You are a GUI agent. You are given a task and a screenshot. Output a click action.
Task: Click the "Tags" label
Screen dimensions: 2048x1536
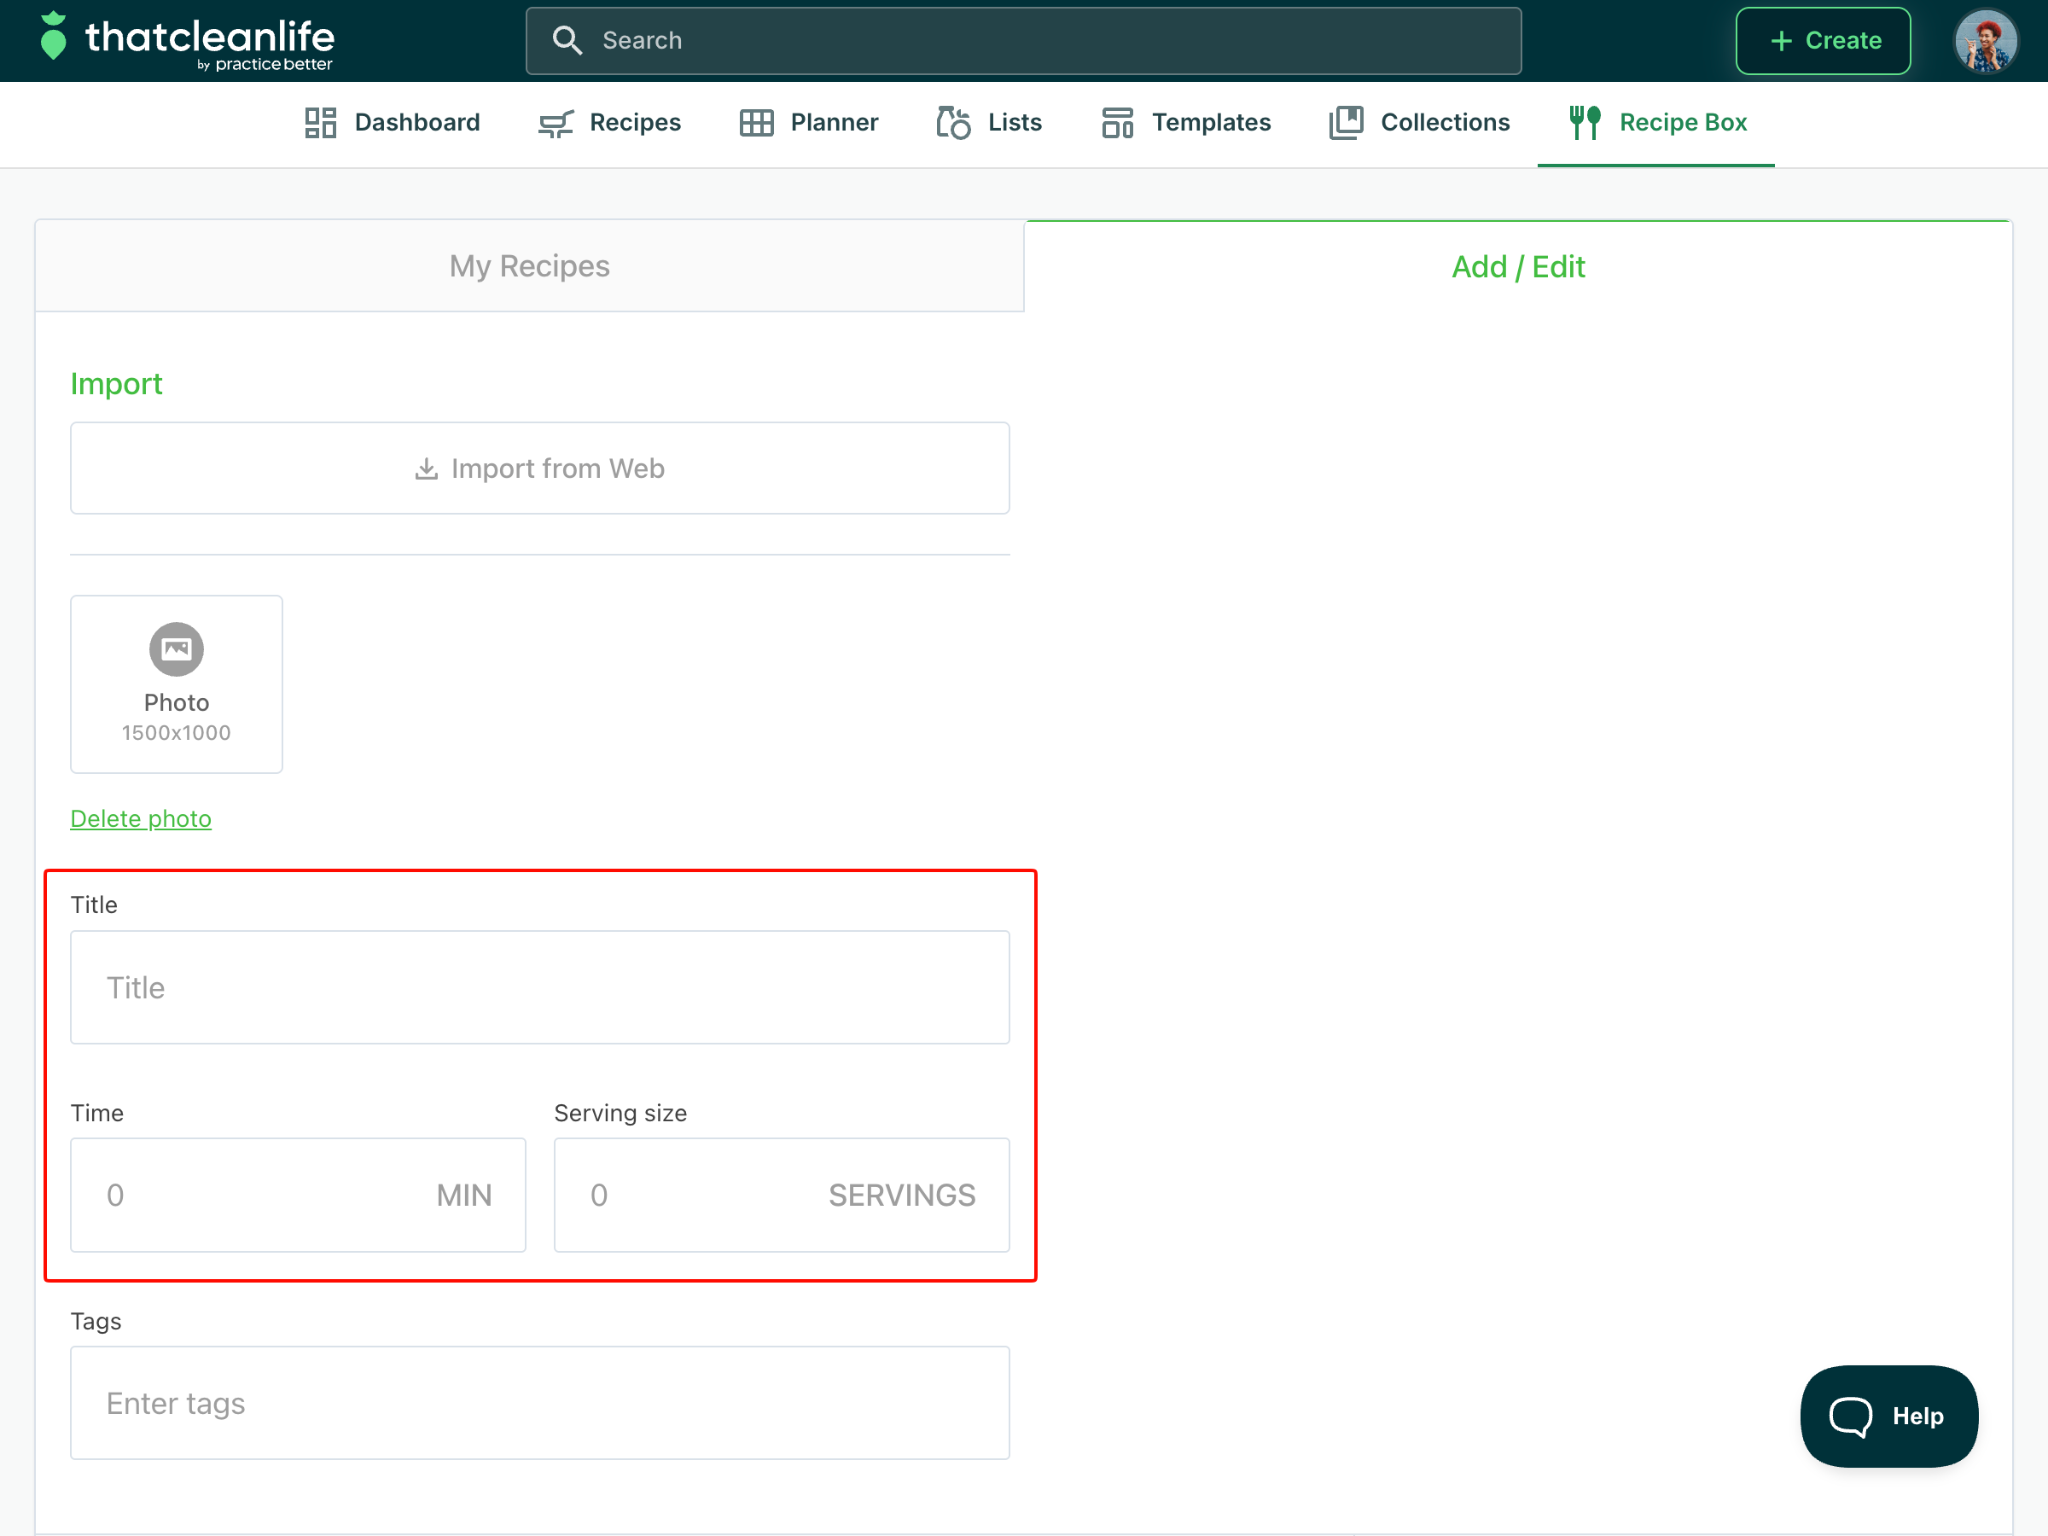pos(96,1322)
